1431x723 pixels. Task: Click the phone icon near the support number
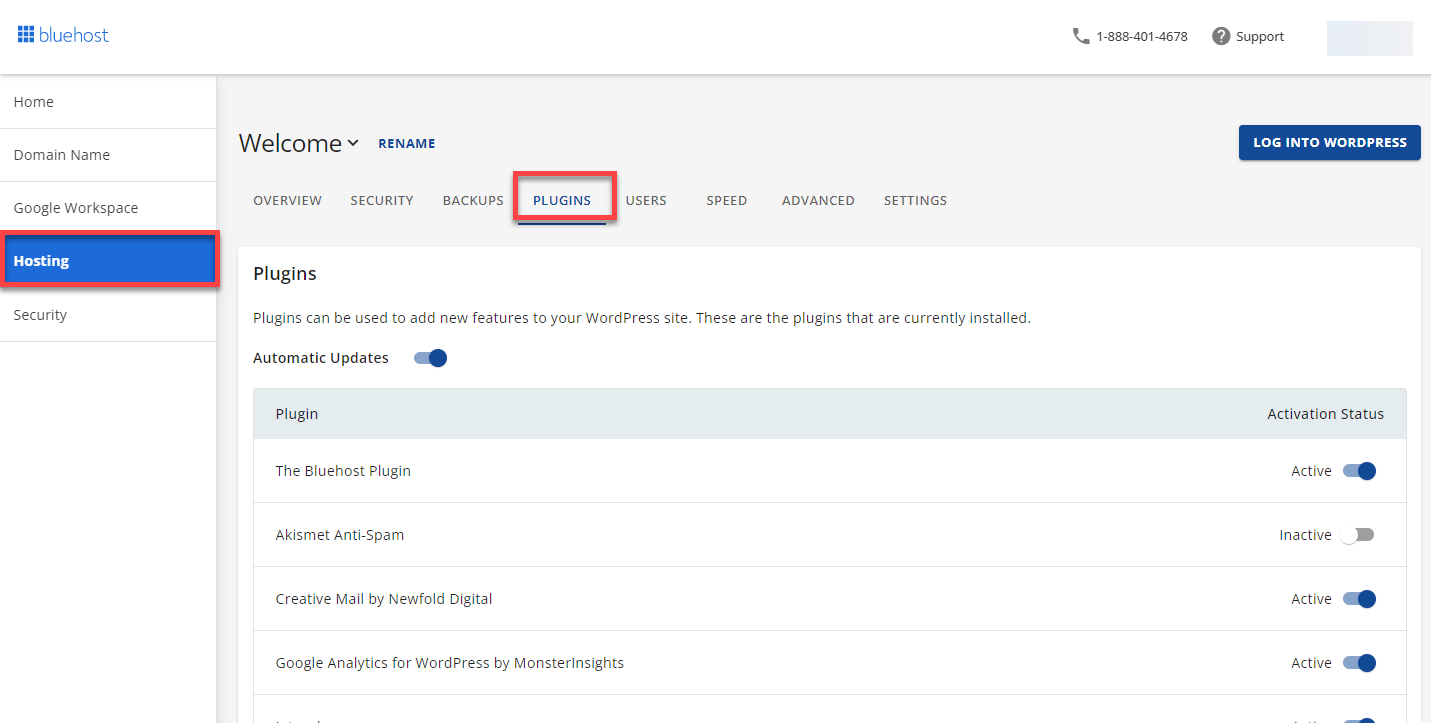(x=1081, y=35)
